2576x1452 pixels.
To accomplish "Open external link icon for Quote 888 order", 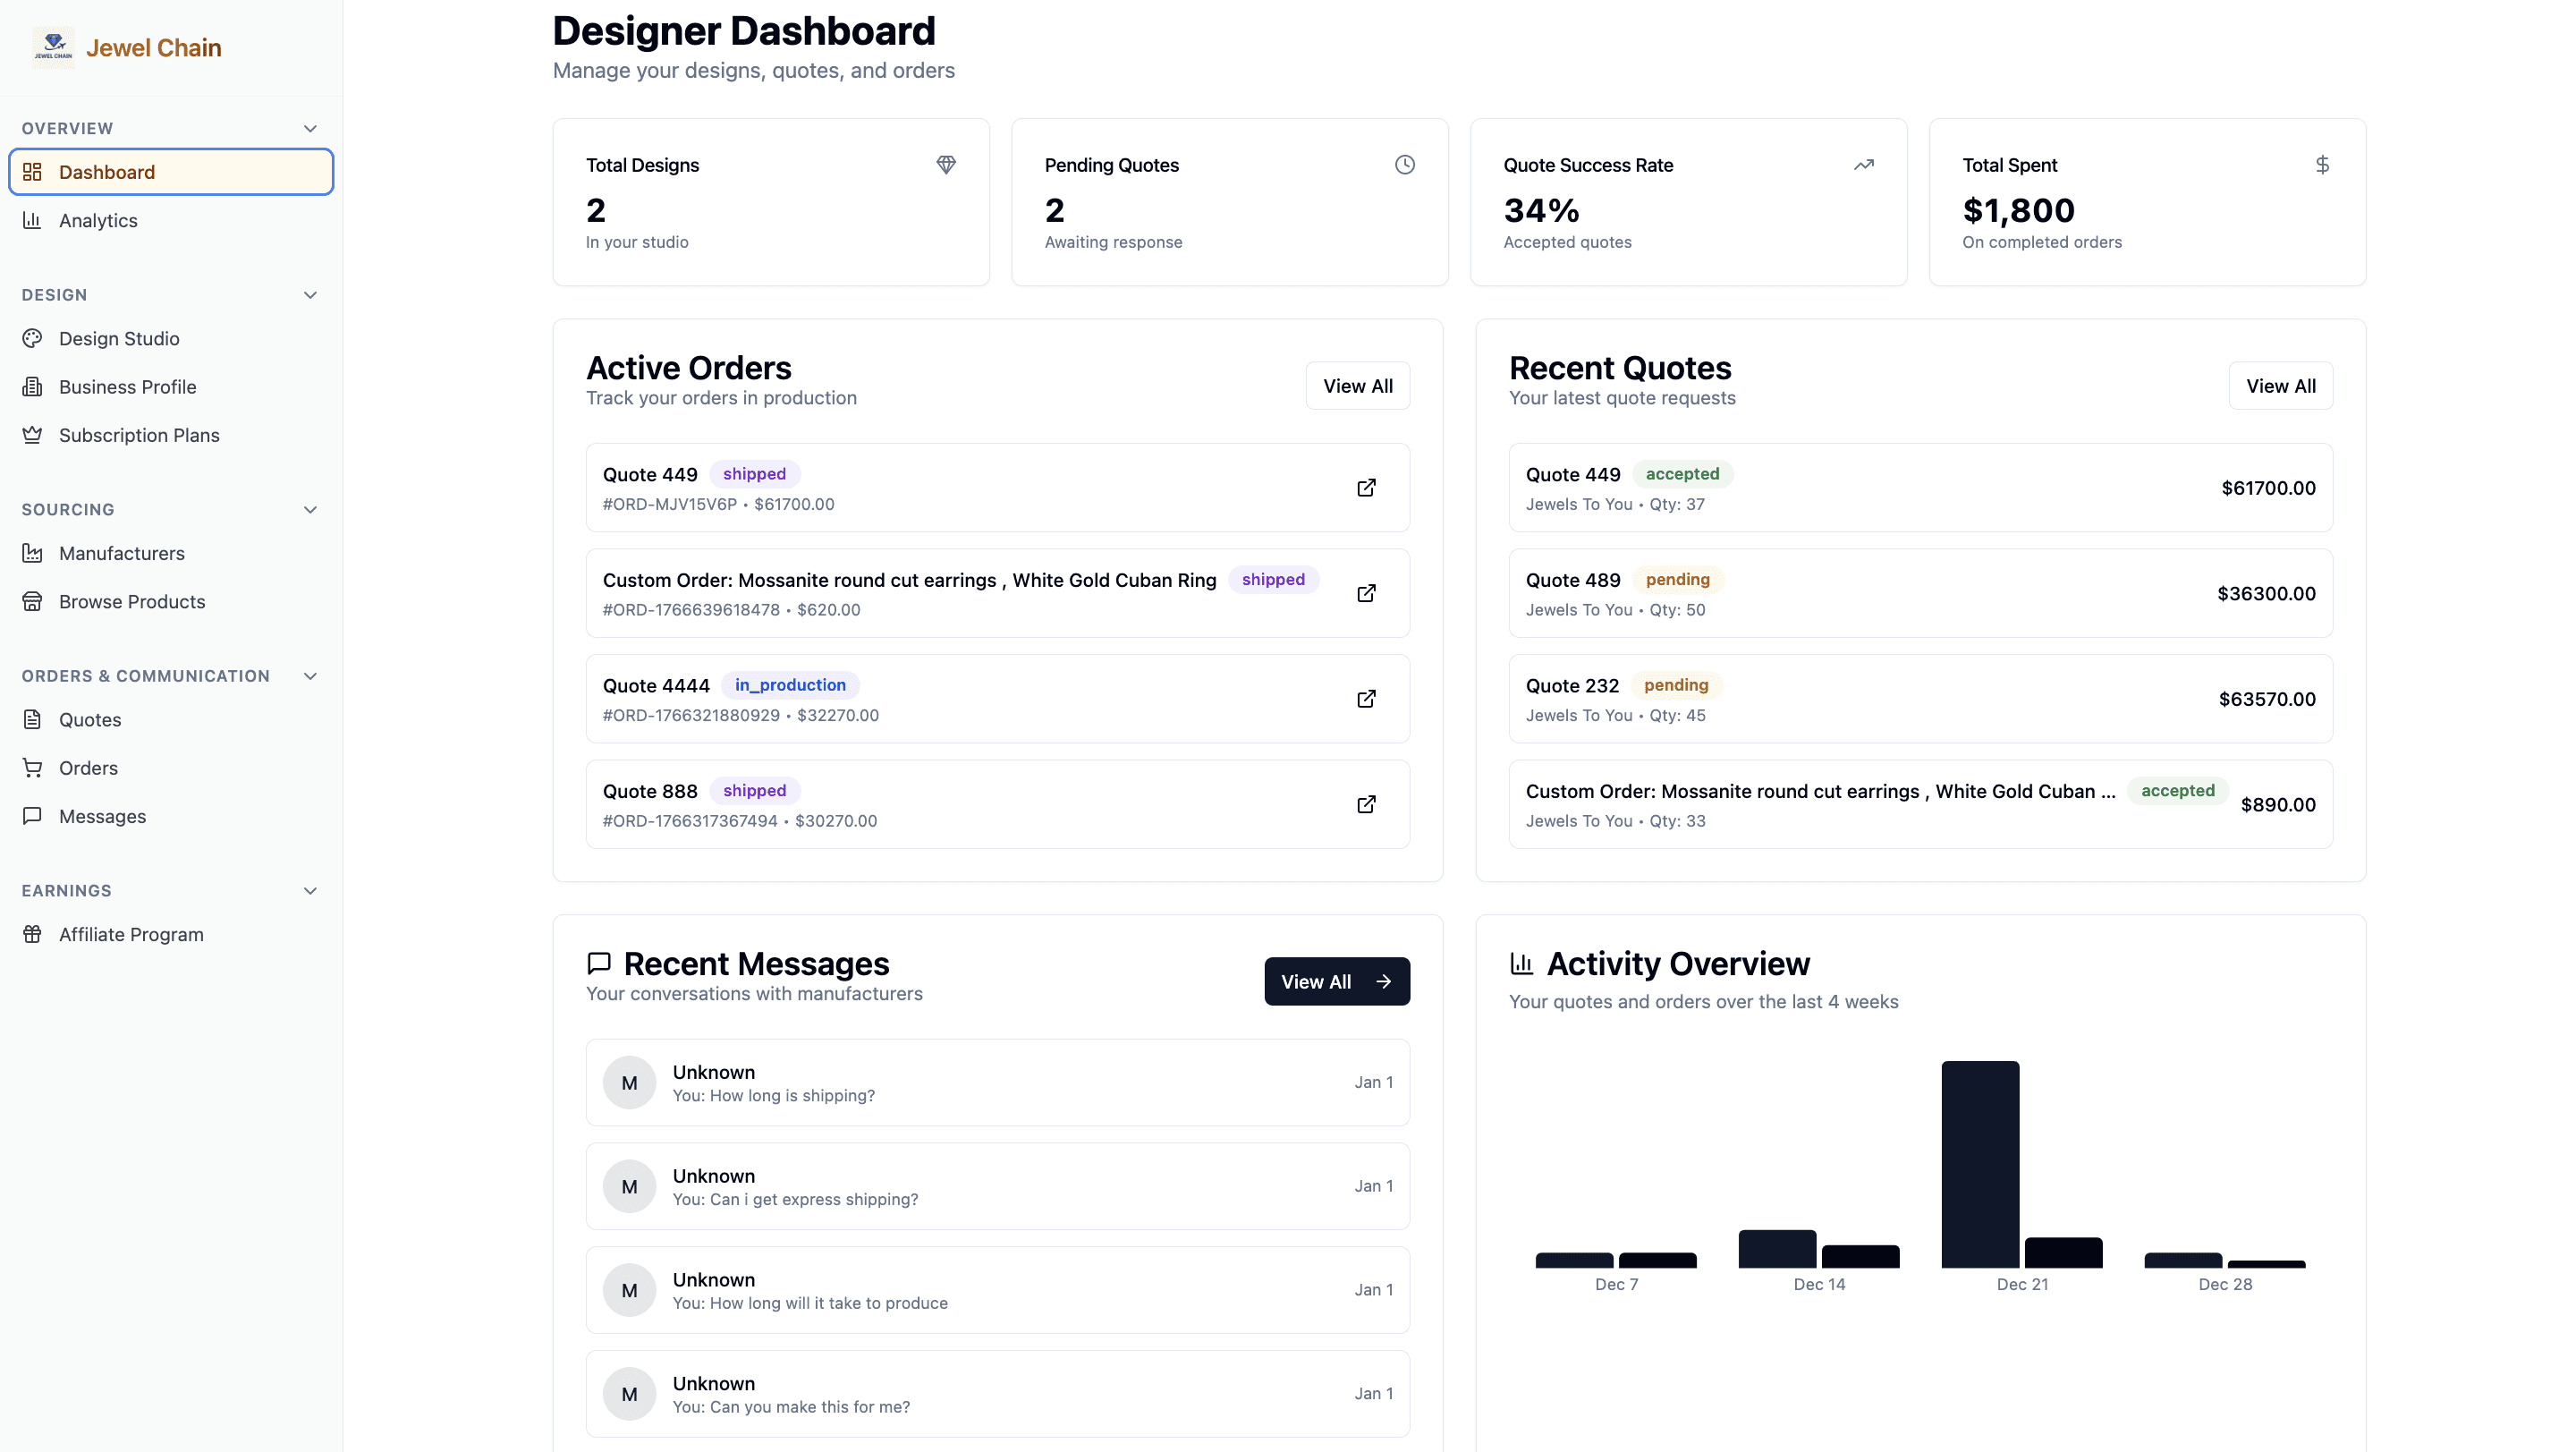I will [x=1366, y=804].
